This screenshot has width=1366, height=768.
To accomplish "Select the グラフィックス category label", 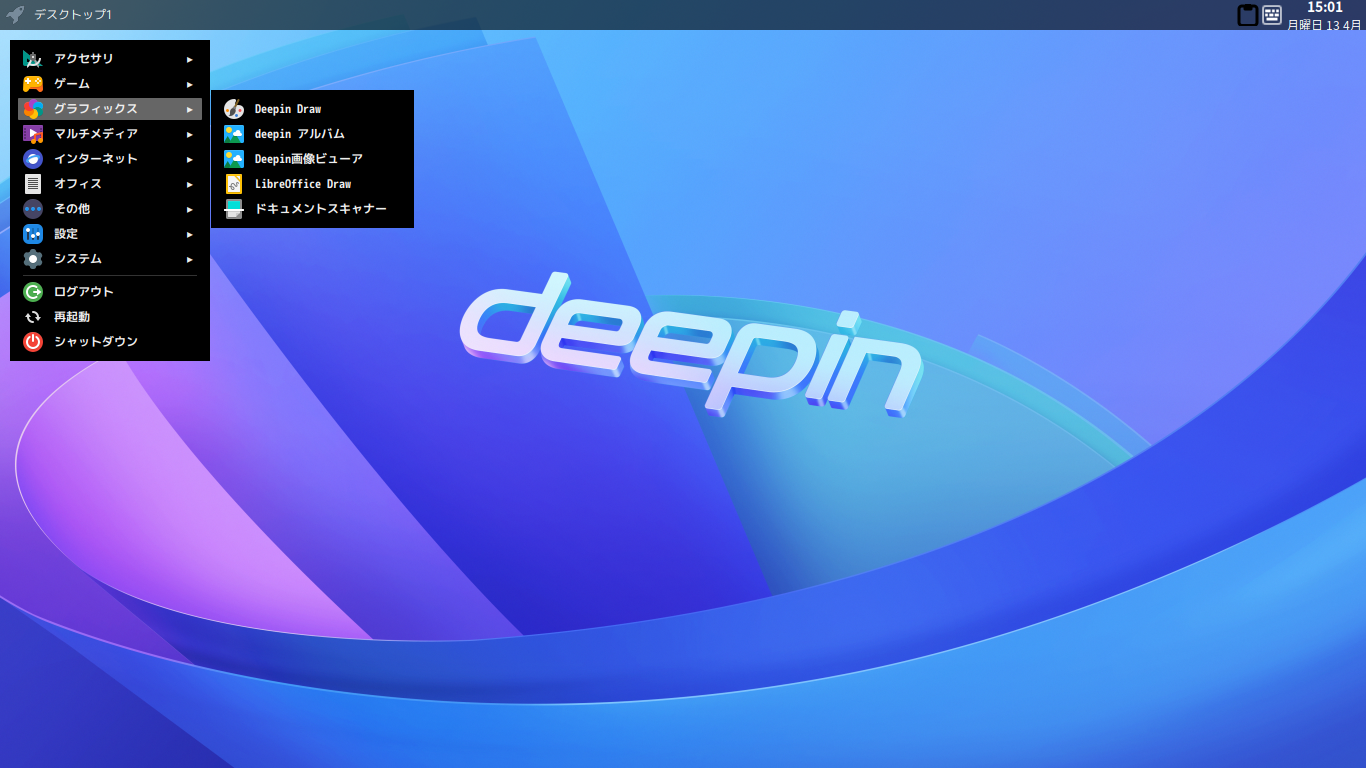I will [x=96, y=109].
